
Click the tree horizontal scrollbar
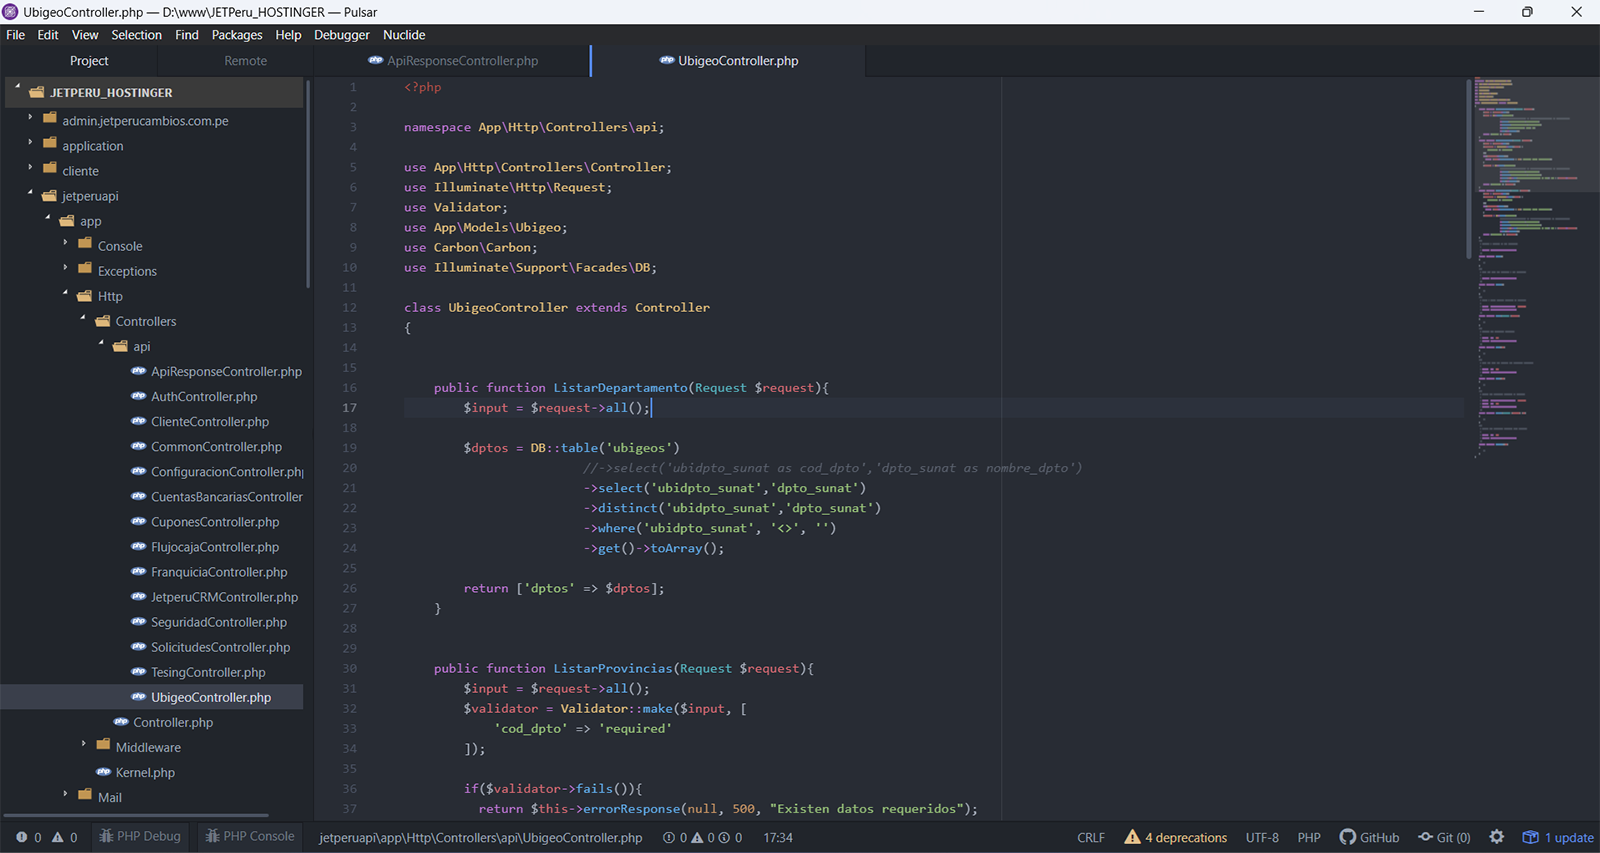136,815
